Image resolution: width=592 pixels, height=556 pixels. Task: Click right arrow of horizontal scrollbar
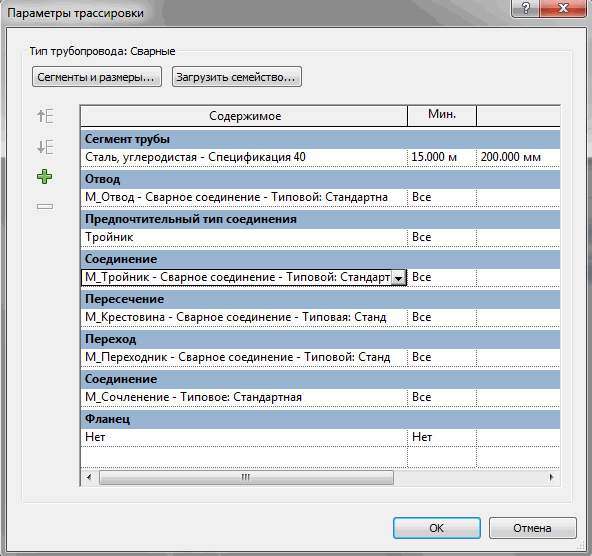(x=551, y=477)
